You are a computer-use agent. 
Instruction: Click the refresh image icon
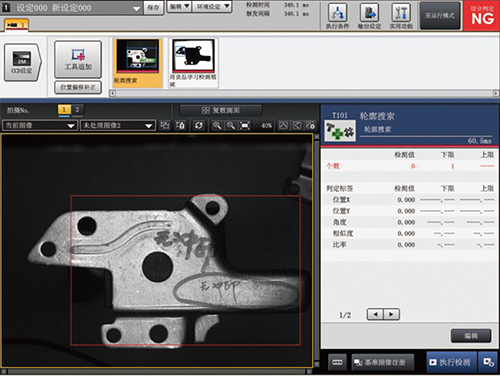pos(199,126)
